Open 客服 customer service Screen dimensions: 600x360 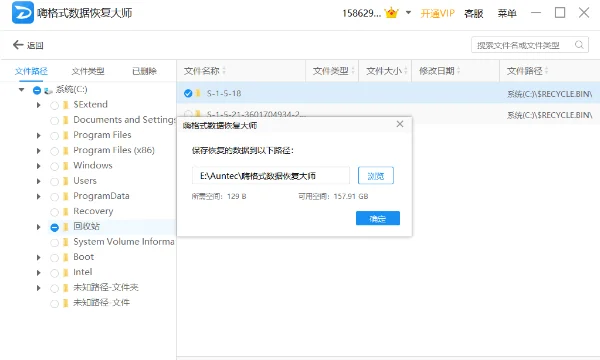[x=473, y=13]
